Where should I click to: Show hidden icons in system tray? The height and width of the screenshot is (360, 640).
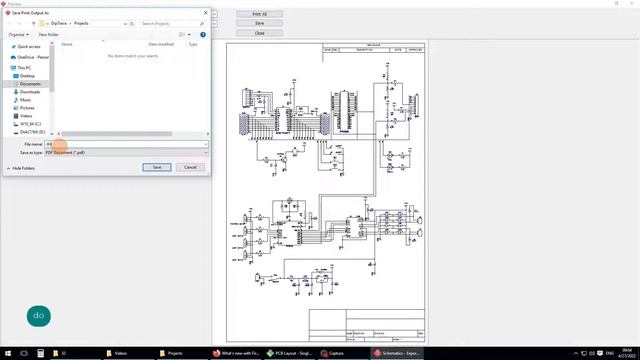pyautogui.click(x=576, y=353)
